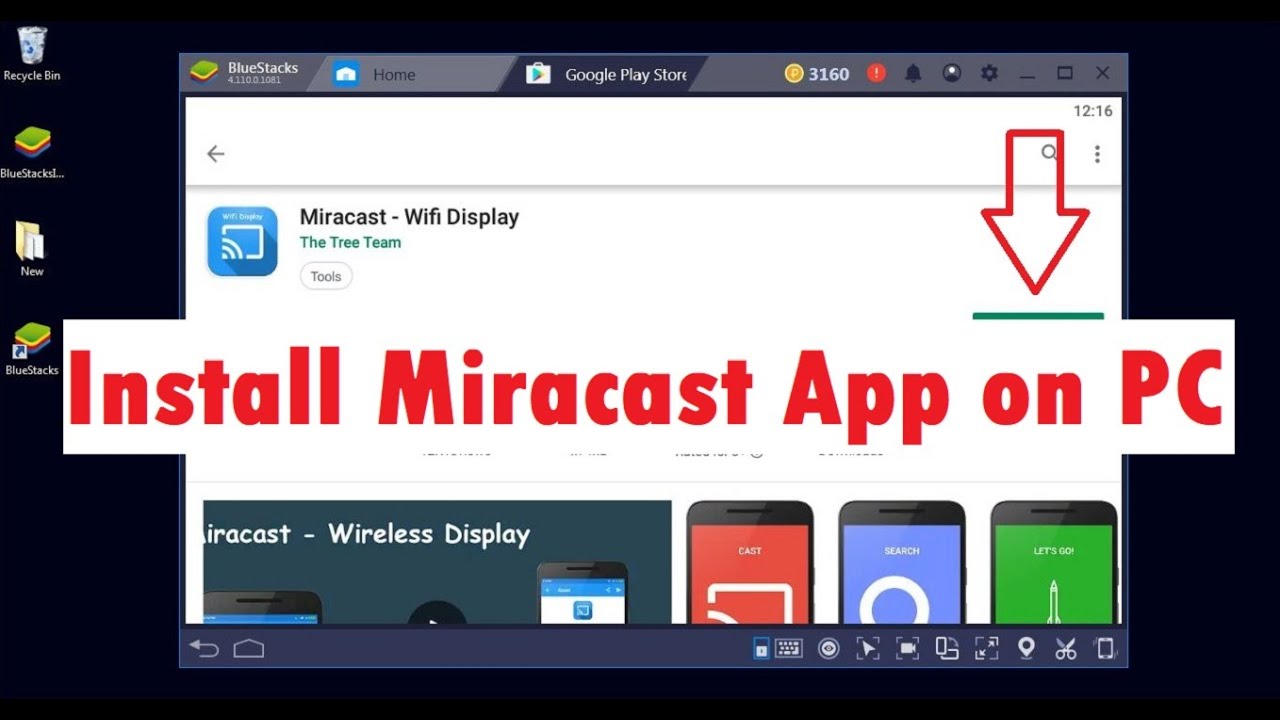Image resolution: width=1280 pixels, height=720 pixels.
Task: Select the Recycle Bin desktop icon
Action: point(32,53)
